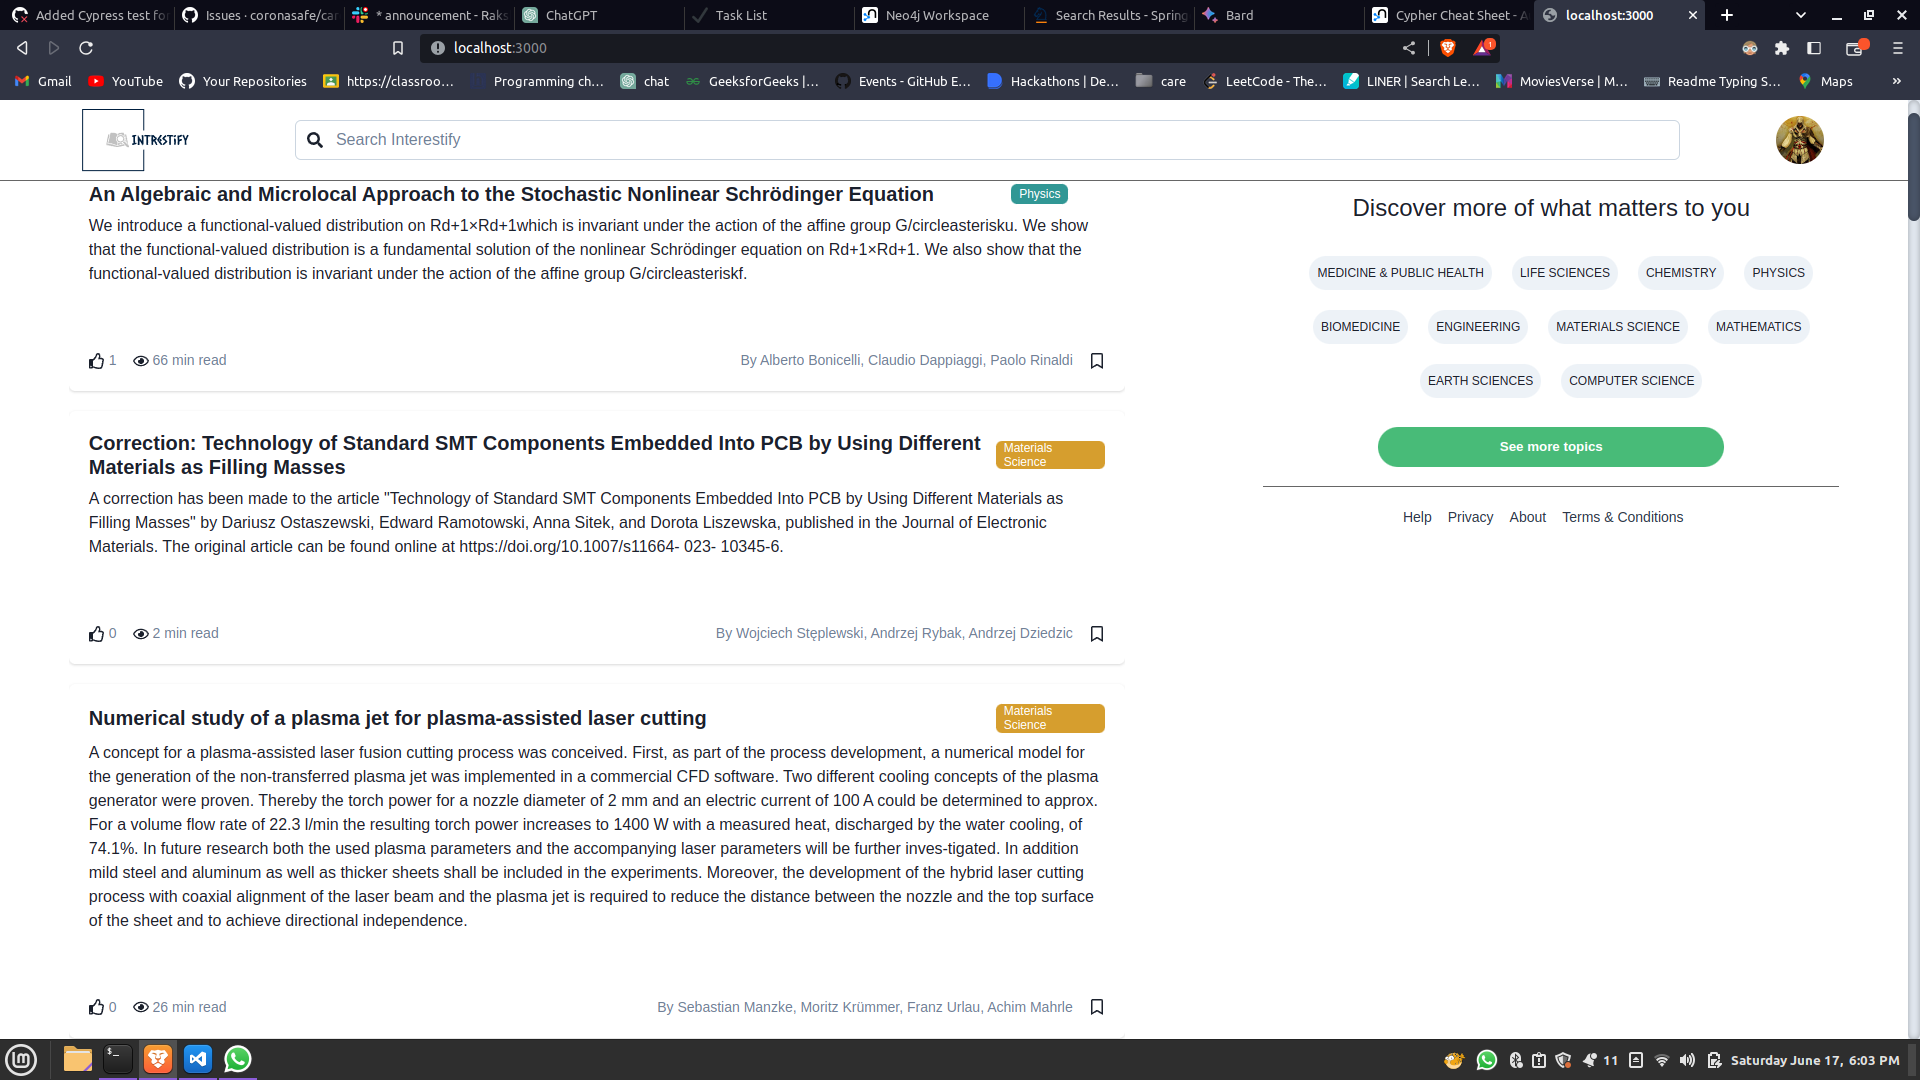Like the Schrödinger Equation article

pyautogui.click(x=96, y=361)
